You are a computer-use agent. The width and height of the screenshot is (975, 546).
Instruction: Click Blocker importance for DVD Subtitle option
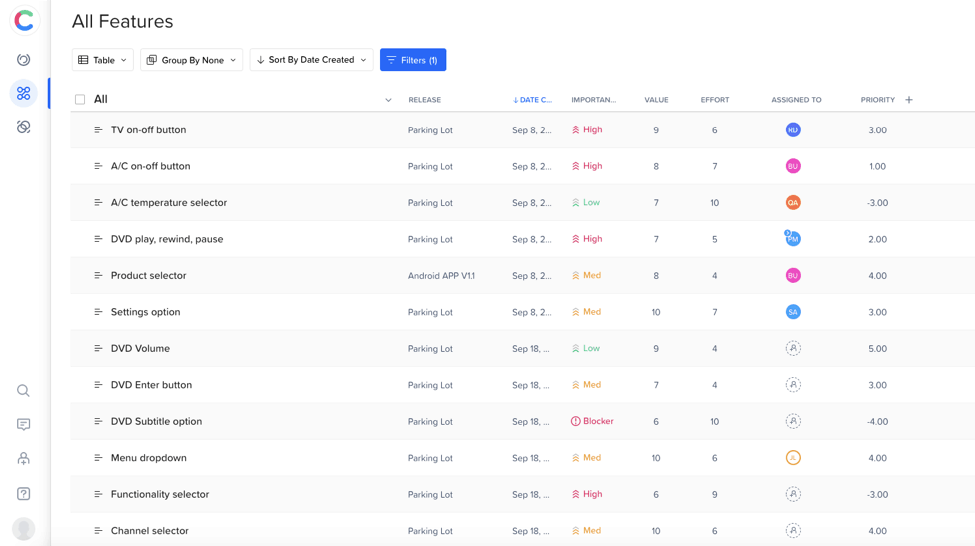click(x=593, y=422)
